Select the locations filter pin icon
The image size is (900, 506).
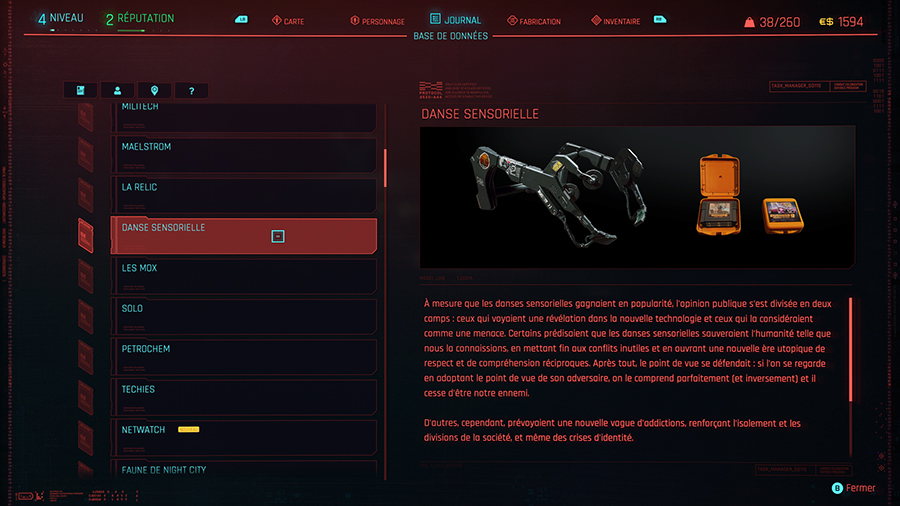point(154,90)
